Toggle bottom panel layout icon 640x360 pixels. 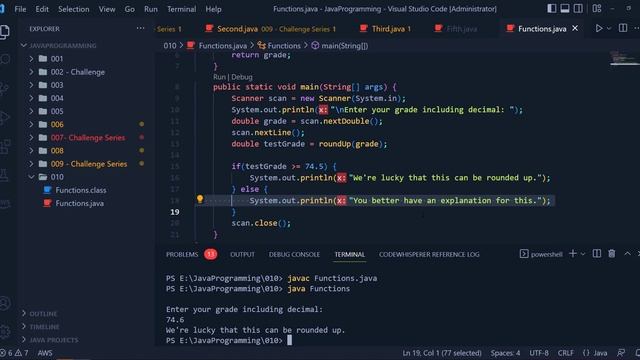click(565, 9)
